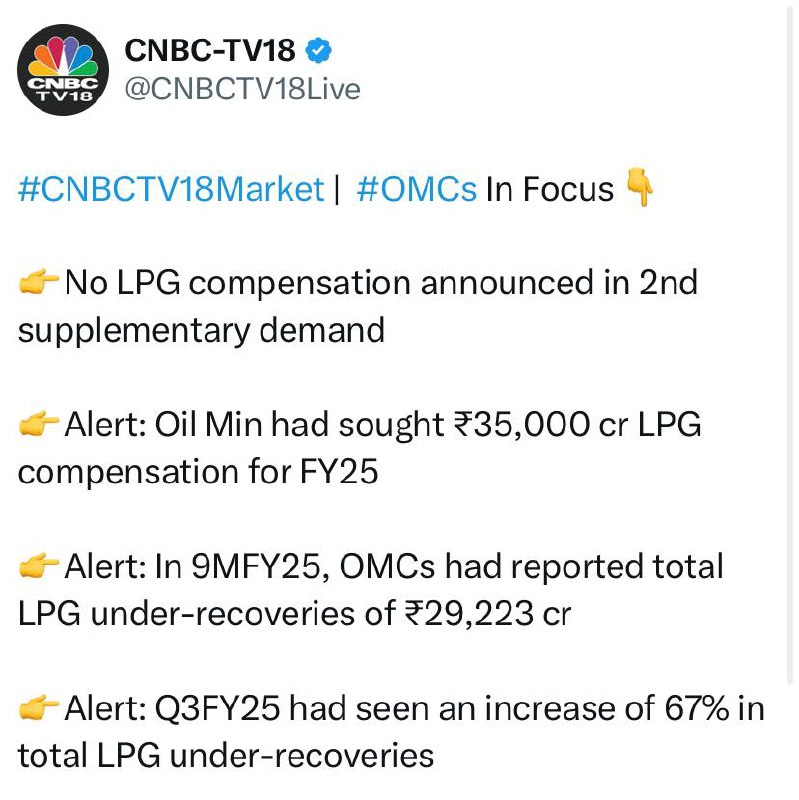Click the downward pointing hand emoji
Viewport: 799px width, 800px height.
639,187
